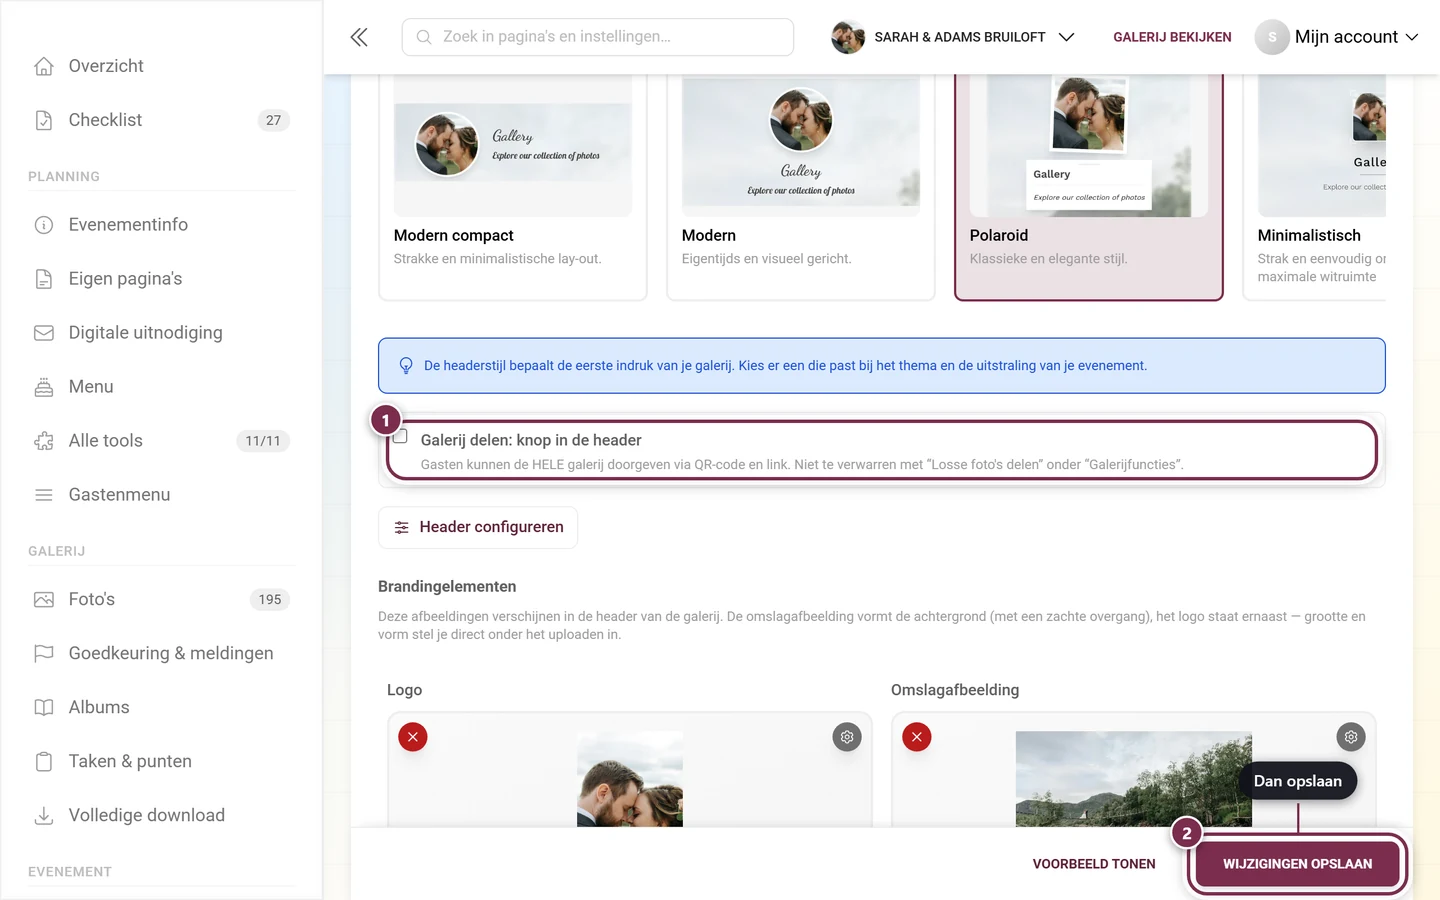Click Wijzigingen opslaan button
Image resolution: width=1440 pixels, height=900 pixels.
[1297, 864]
